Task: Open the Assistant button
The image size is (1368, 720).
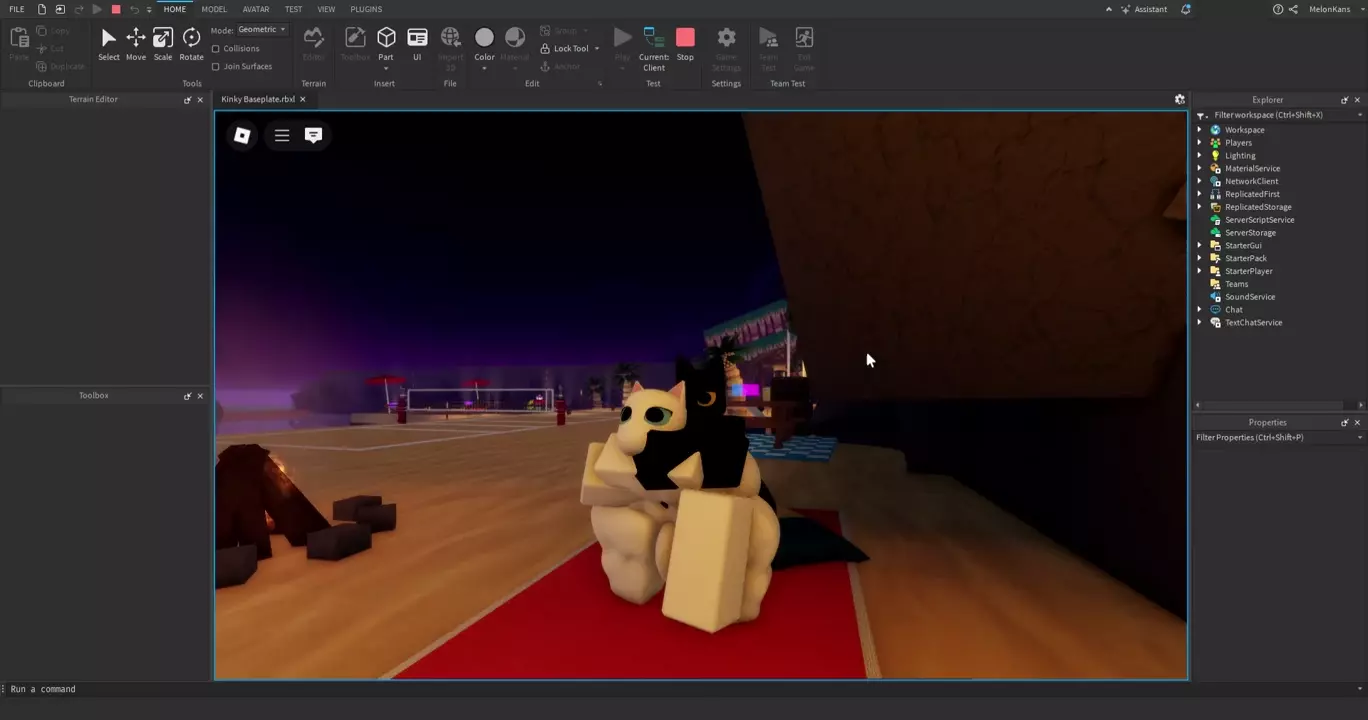Action: click(x=1143, y=9)
